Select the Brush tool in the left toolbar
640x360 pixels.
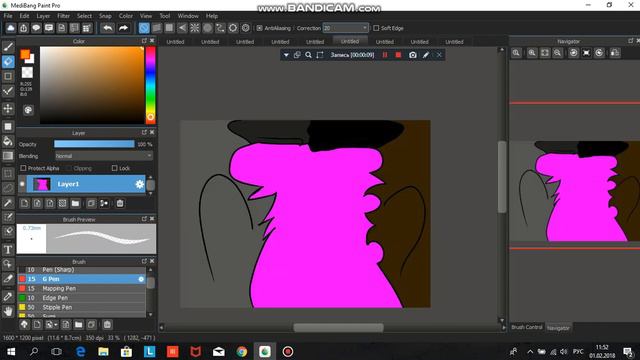click(x=8, y=47)
